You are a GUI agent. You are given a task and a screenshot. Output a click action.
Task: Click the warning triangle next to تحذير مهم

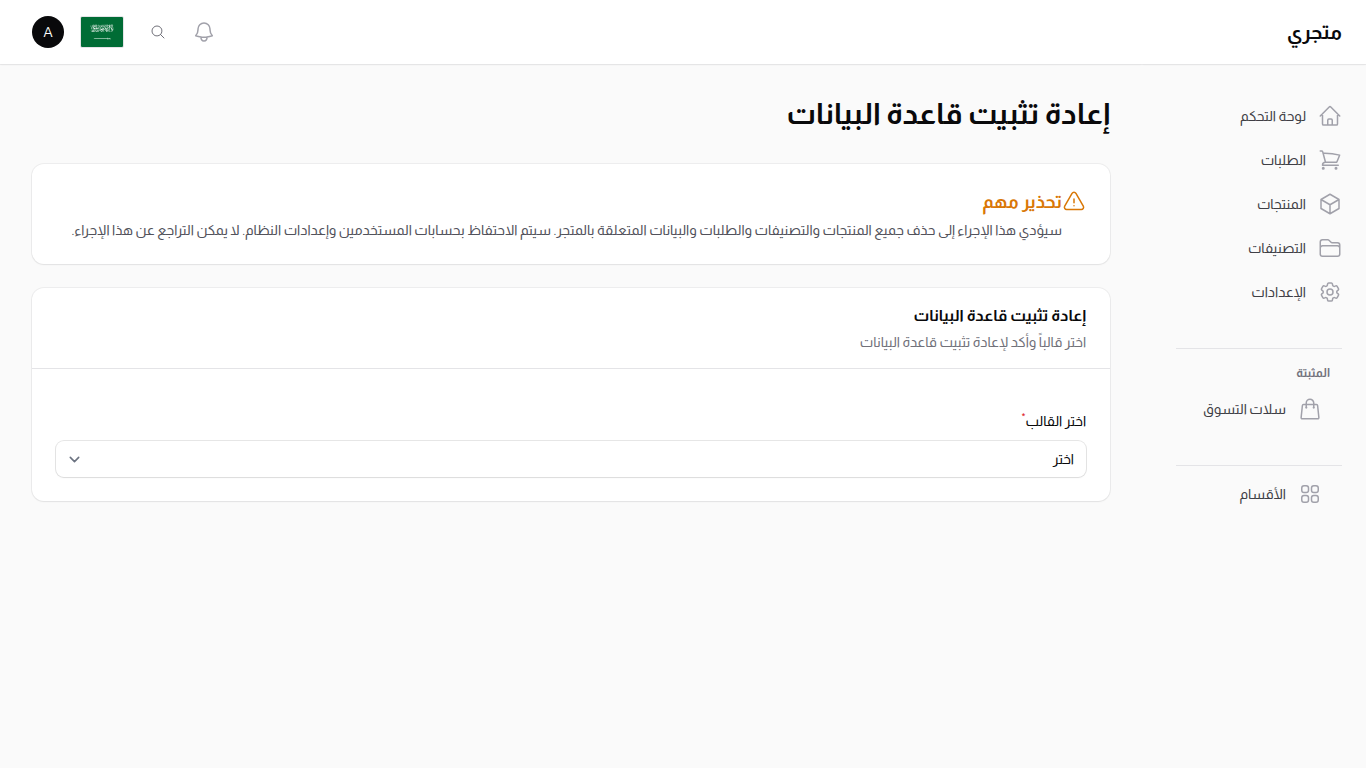(x=1076, y=201)
